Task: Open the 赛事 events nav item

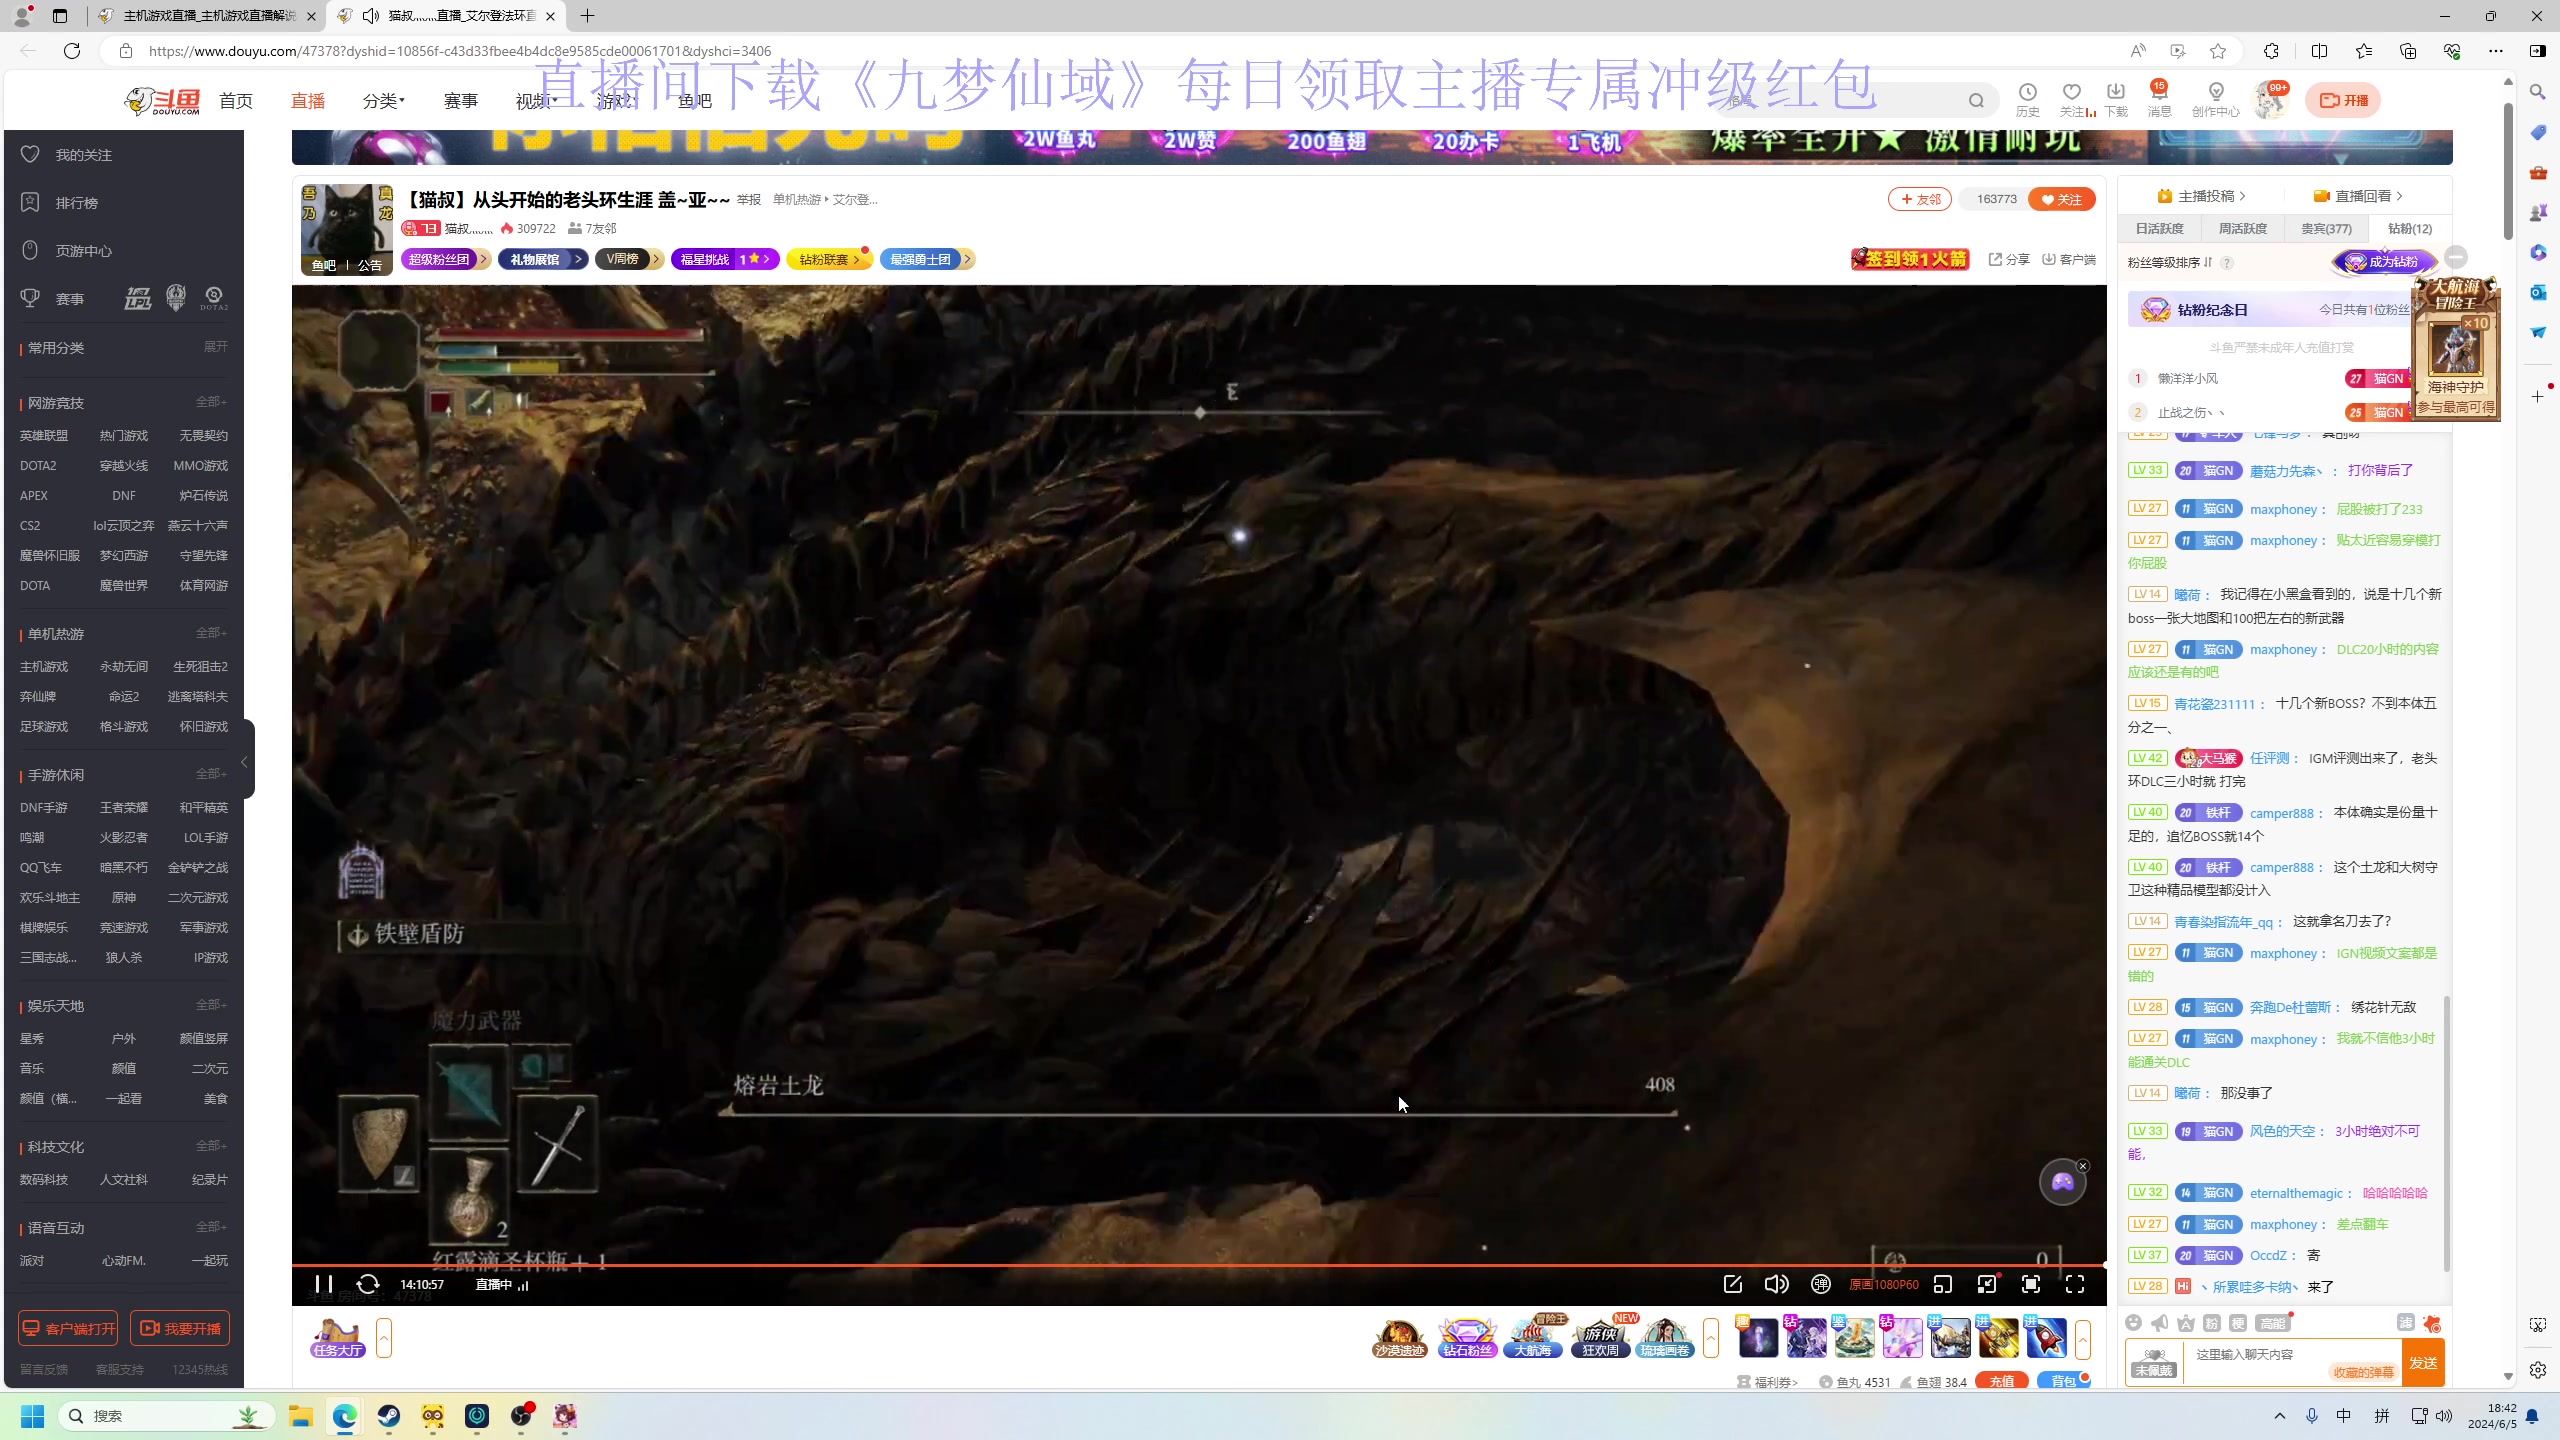Action: click(461, 101)
